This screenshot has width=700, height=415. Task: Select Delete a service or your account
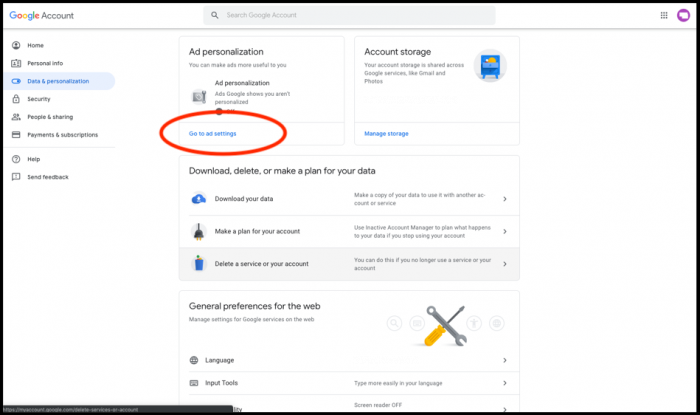pos(349,264)
